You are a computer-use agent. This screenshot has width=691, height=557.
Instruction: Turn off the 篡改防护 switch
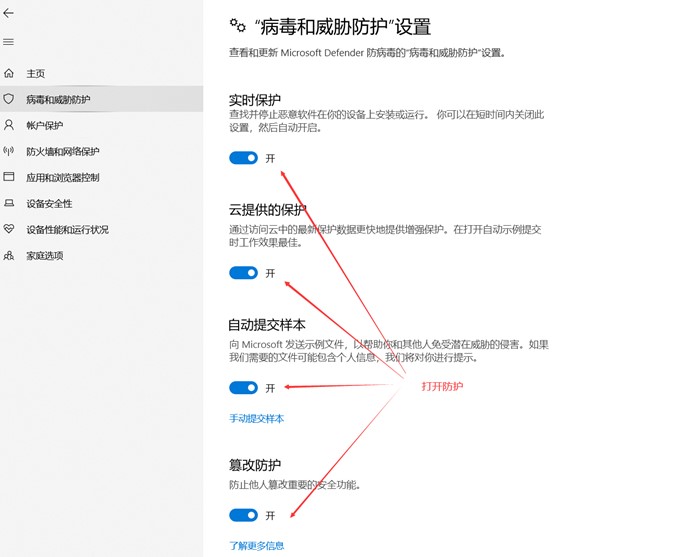coord(243,515)
